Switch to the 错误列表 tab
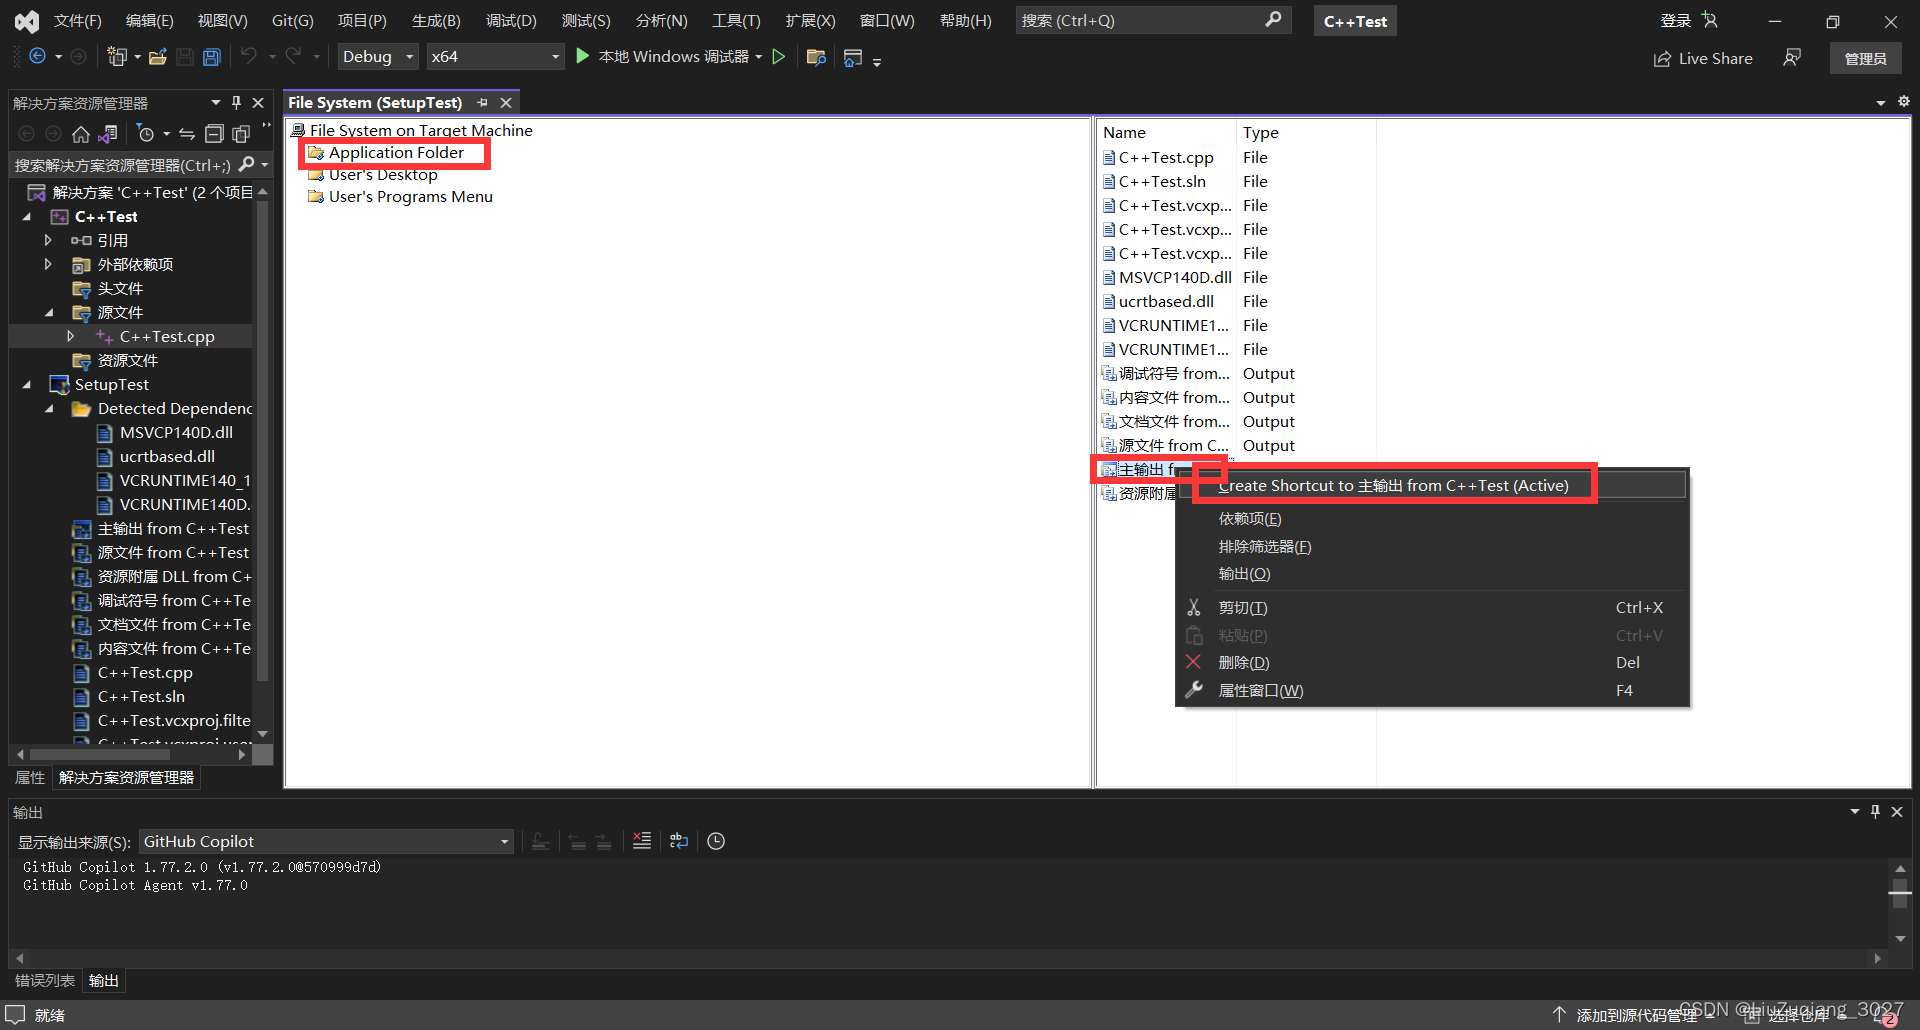The width and height of the screenshot is (1920, 1030). pyautogui.click(x=45, y=980)
